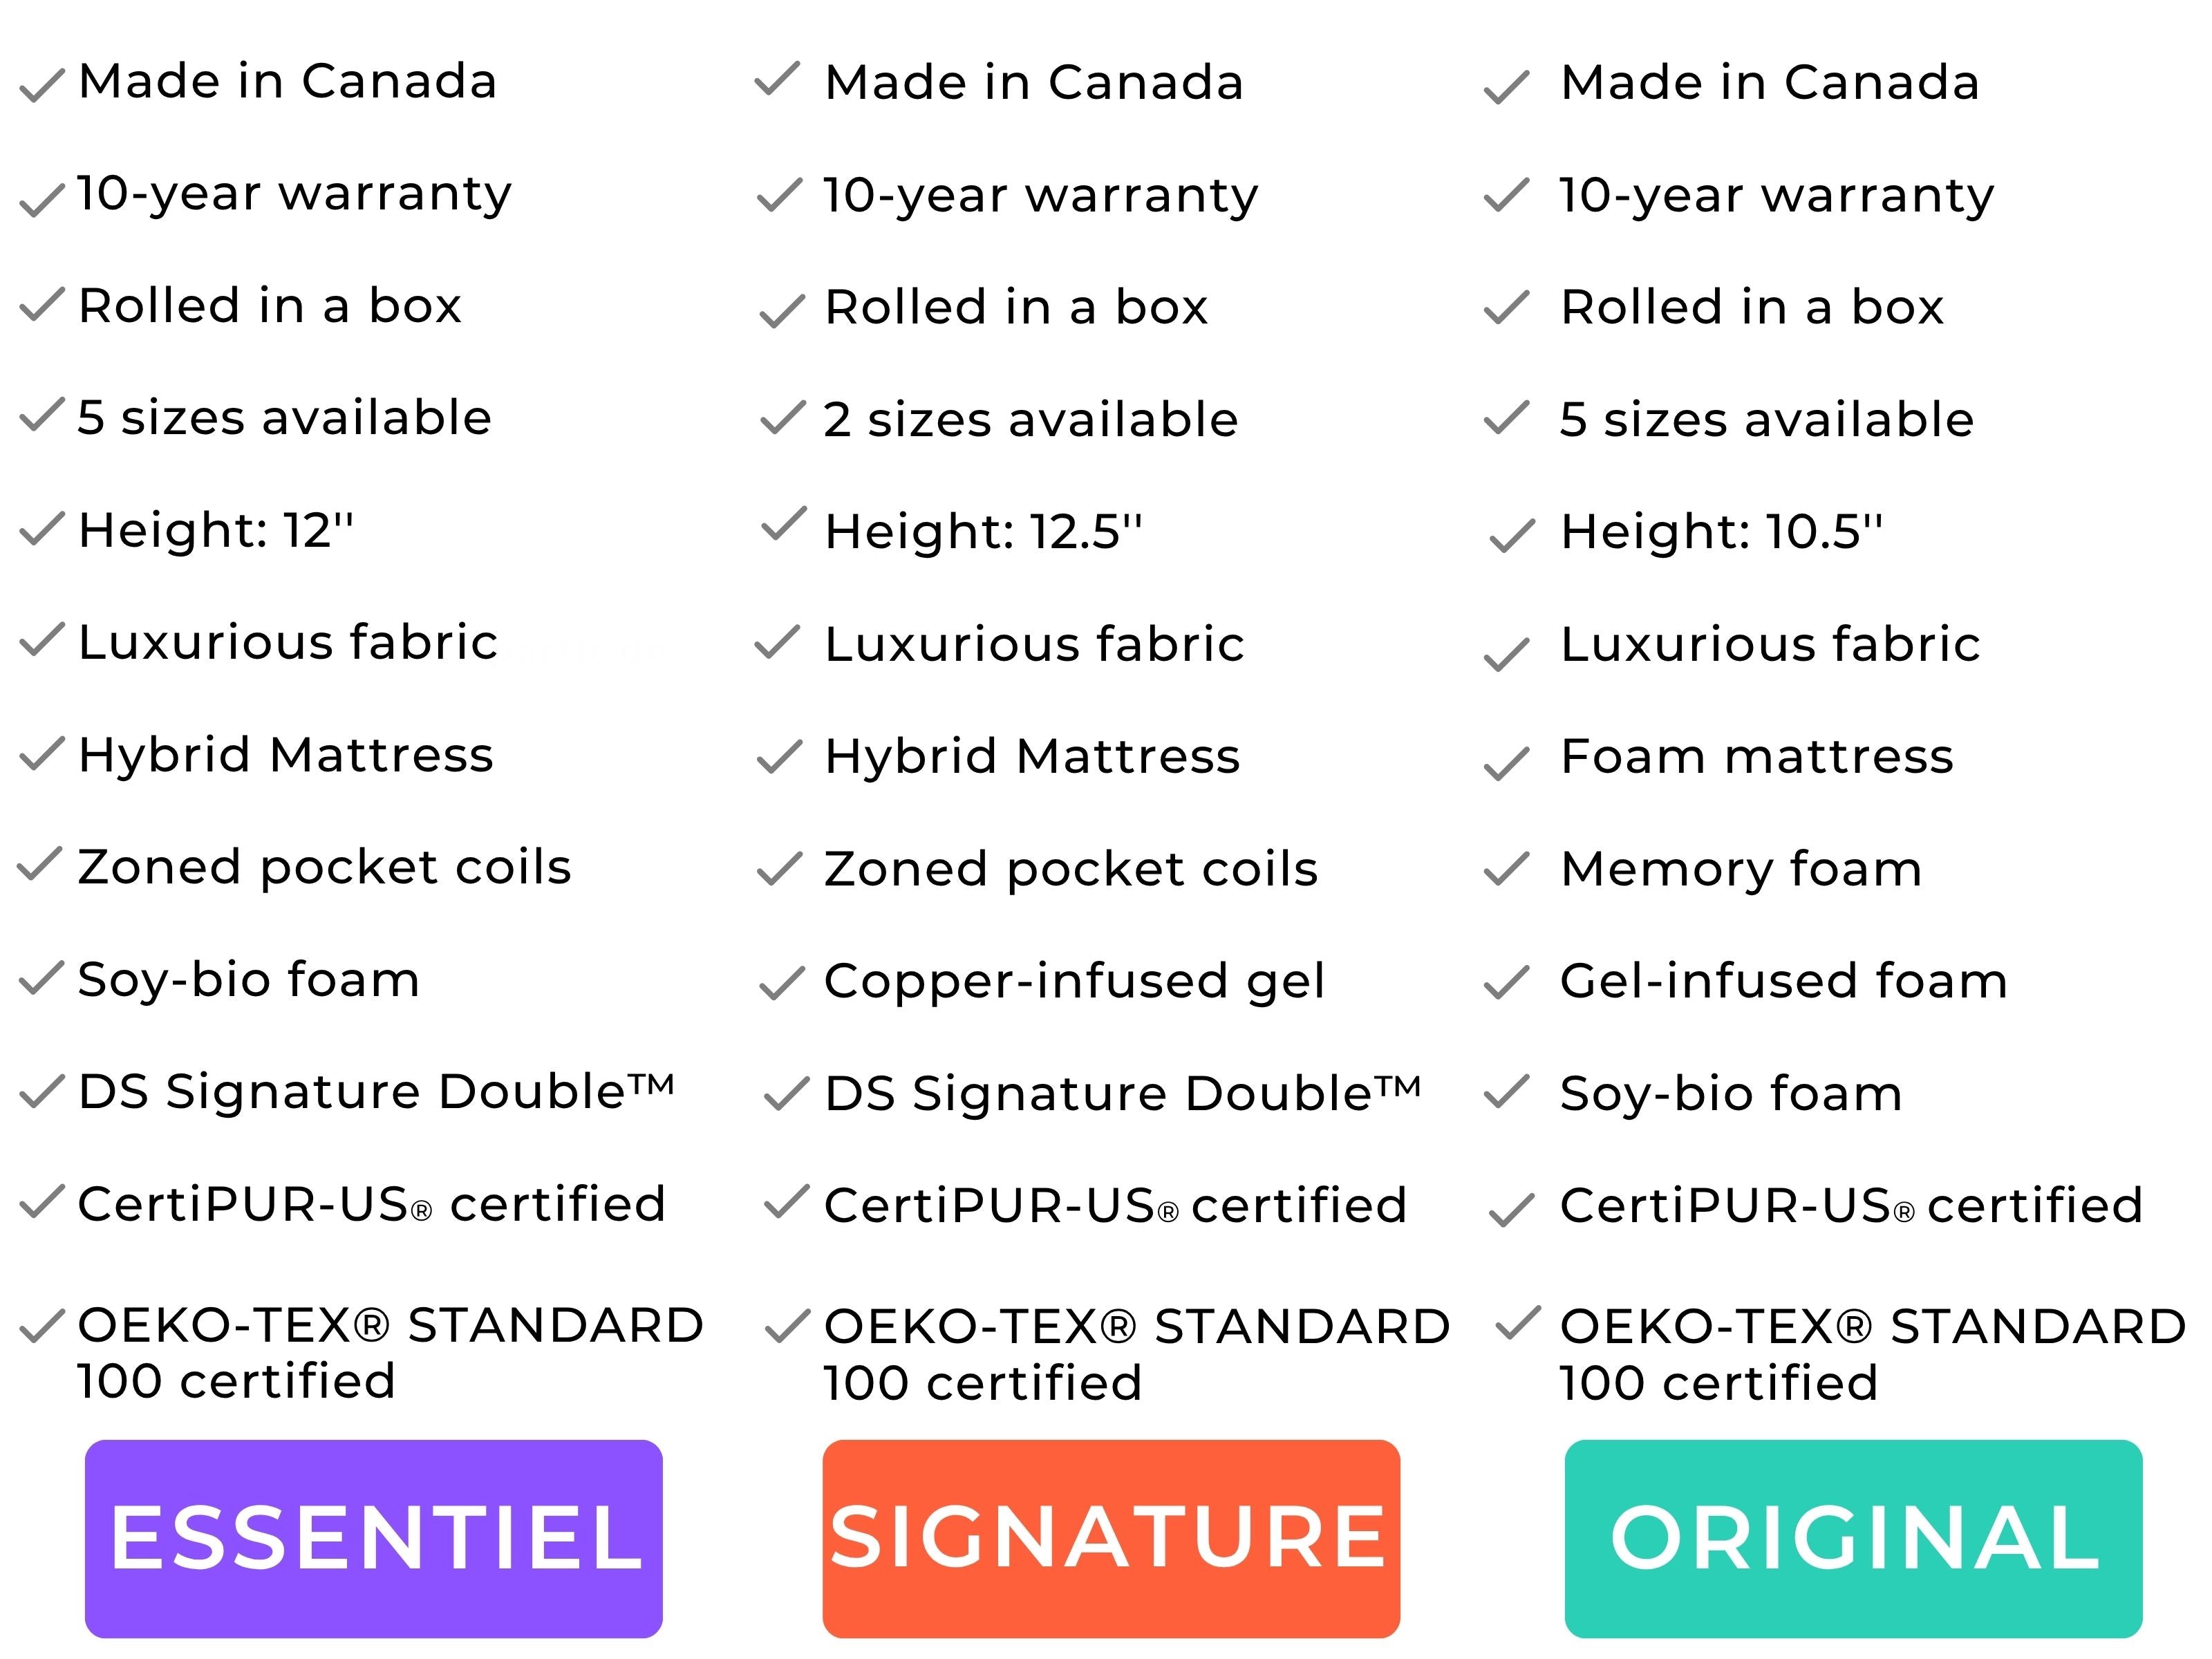Screen dimensions: 2212x1659
Task: Click checkmark beside Essentiel's Made in Canada
Action: (42, 85)
